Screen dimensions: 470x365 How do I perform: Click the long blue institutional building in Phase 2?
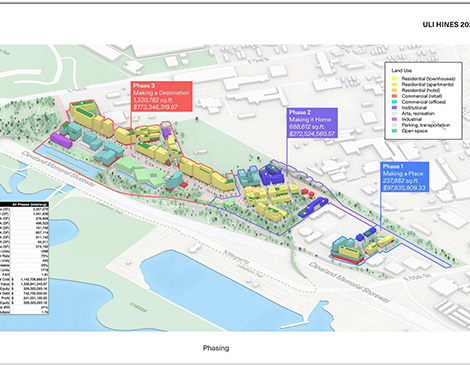point(313,207)
